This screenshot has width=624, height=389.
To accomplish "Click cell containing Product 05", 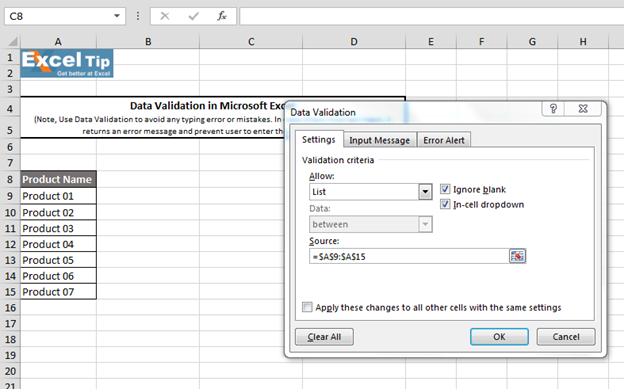I will coord(58,260).
